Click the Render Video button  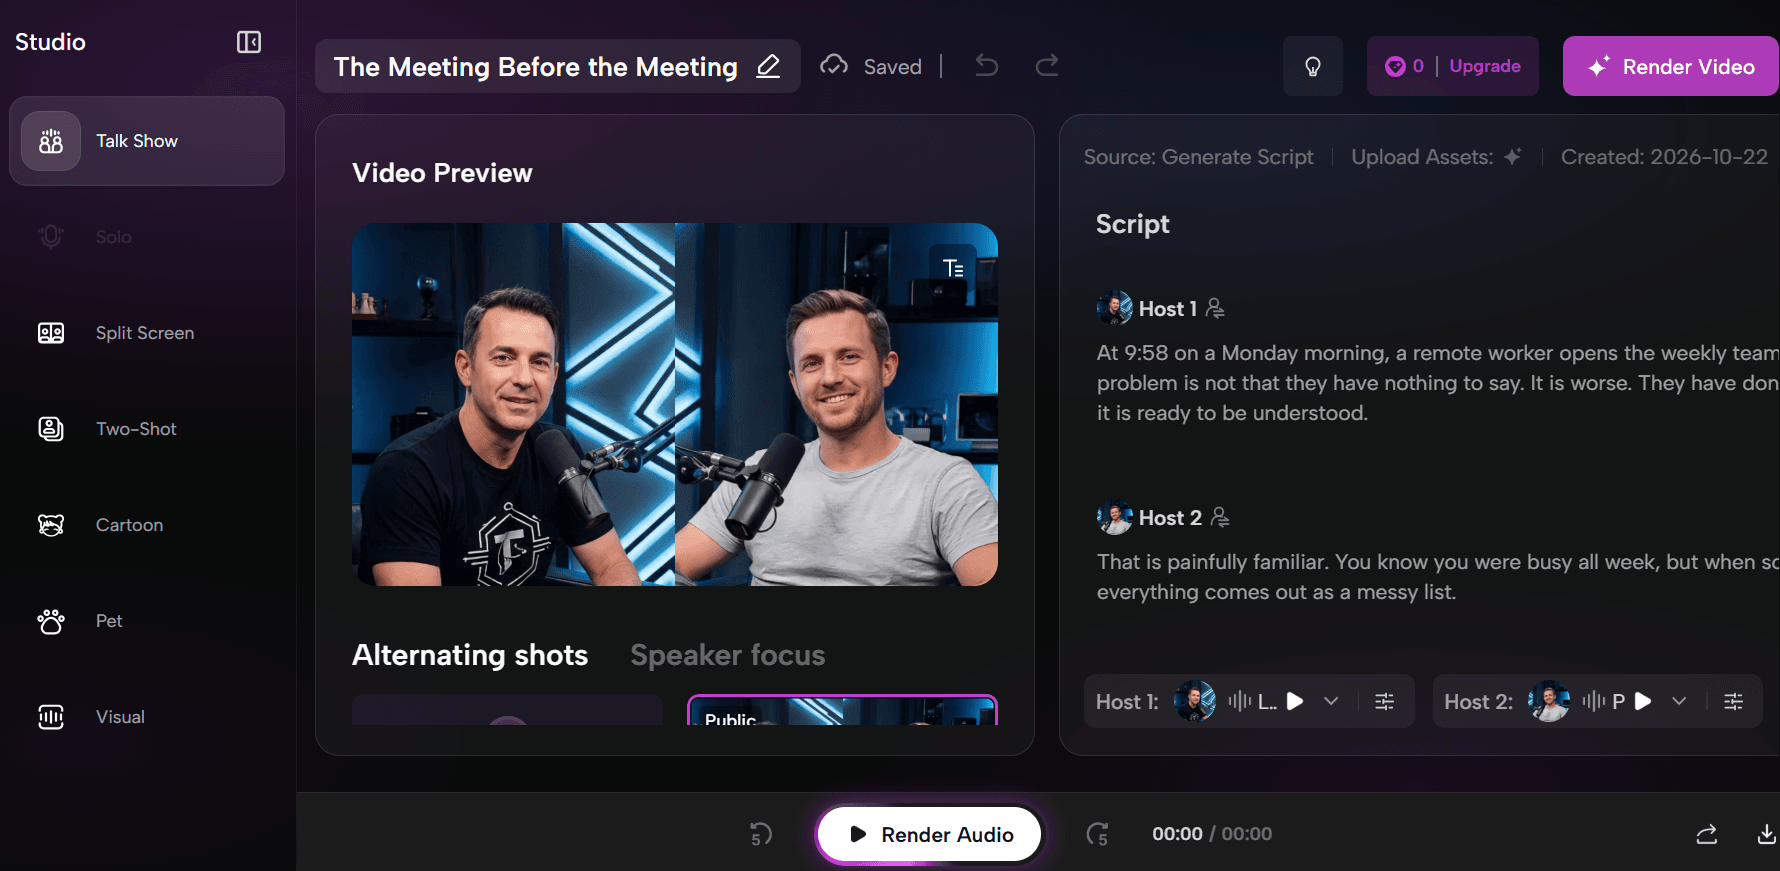1671,66
